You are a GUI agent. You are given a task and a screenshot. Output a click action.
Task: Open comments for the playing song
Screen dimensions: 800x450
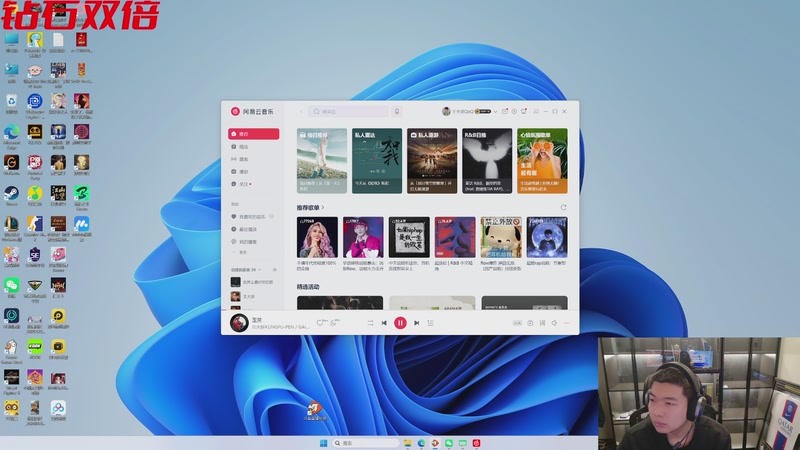pos(334,323)
